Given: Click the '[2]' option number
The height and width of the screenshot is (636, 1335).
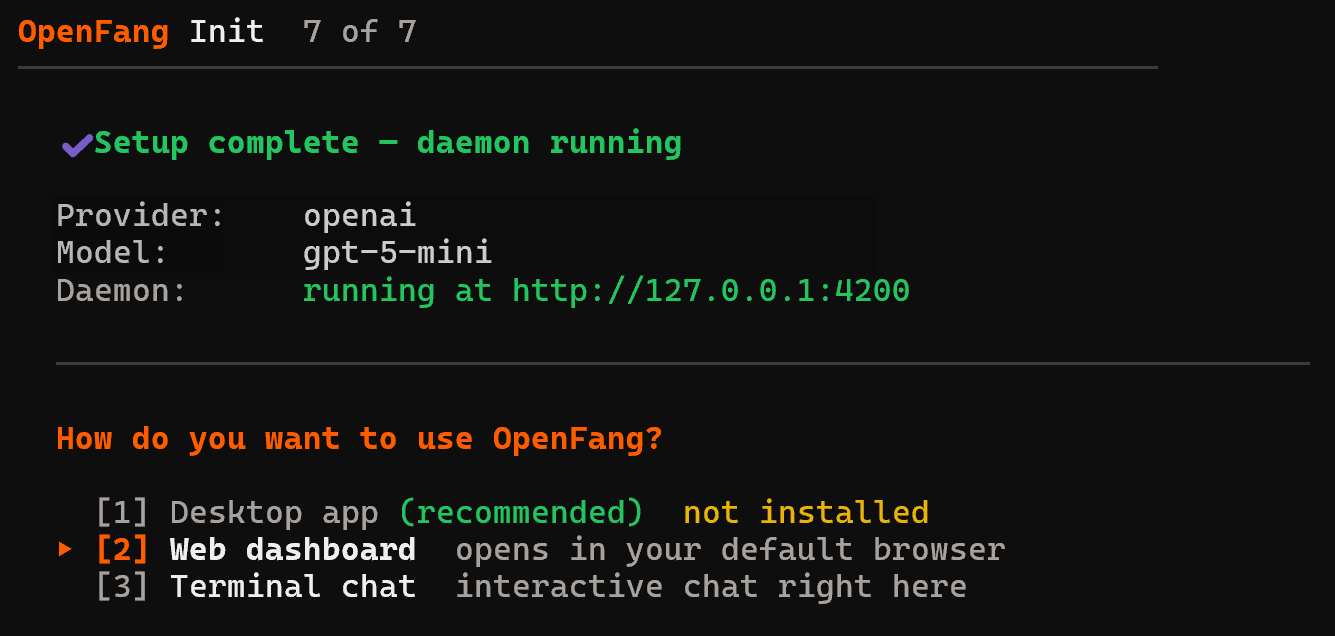Looking at the screenshot, I should [121, 549].
